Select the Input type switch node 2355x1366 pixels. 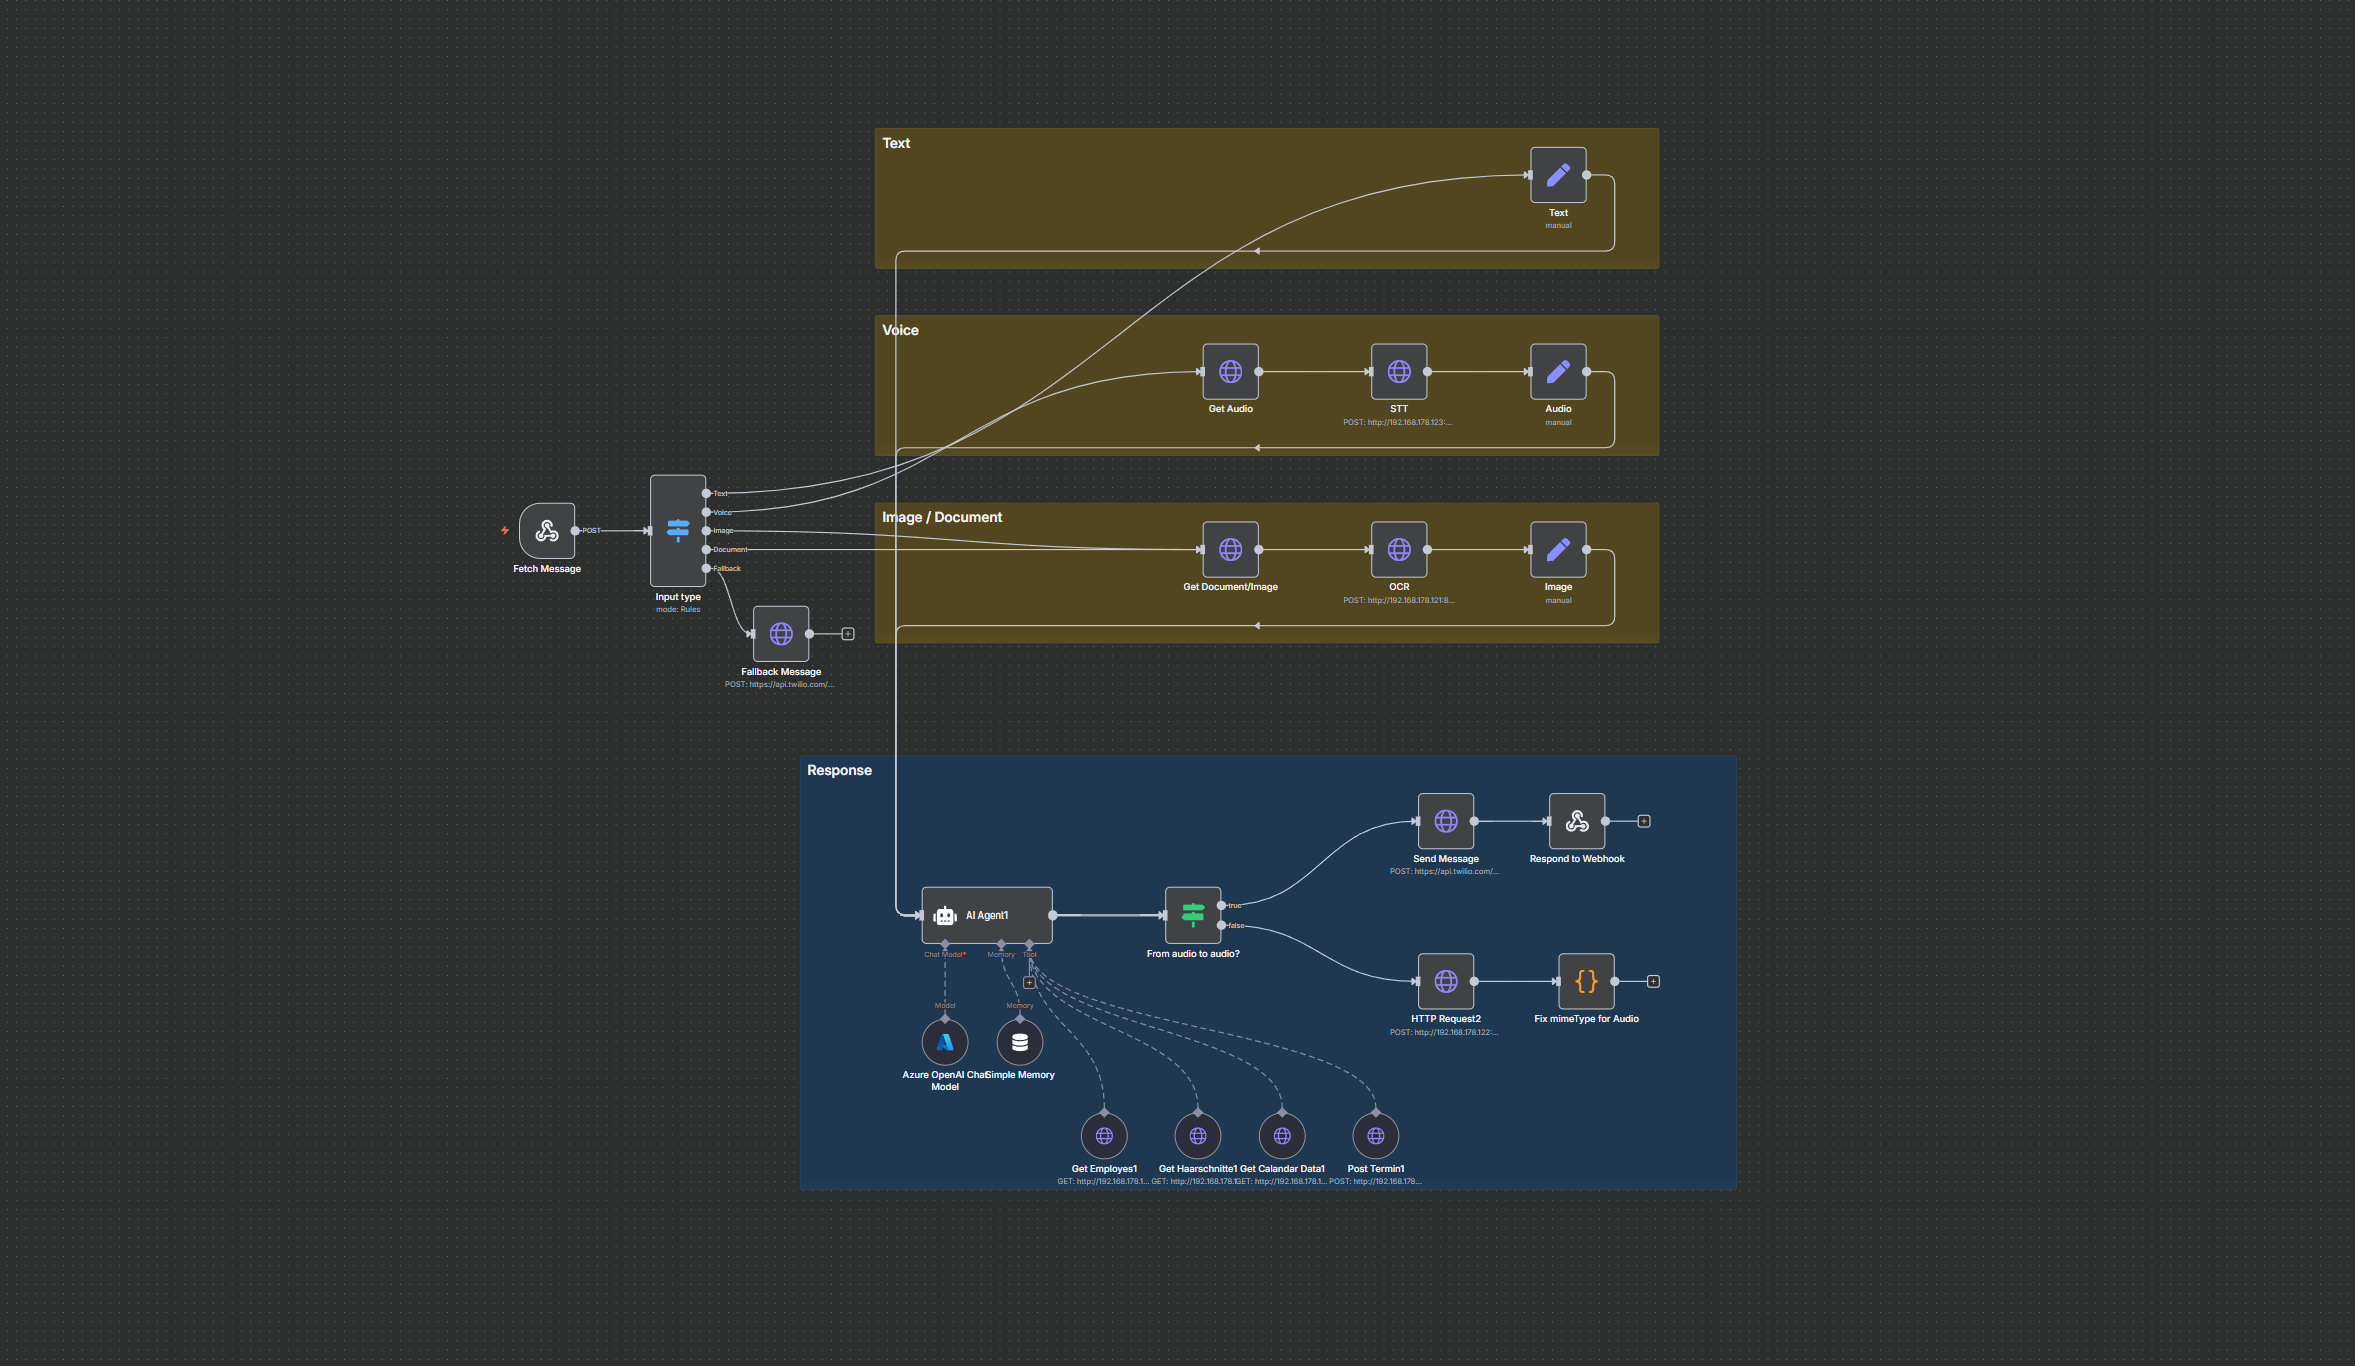click(x=678, y=531)
